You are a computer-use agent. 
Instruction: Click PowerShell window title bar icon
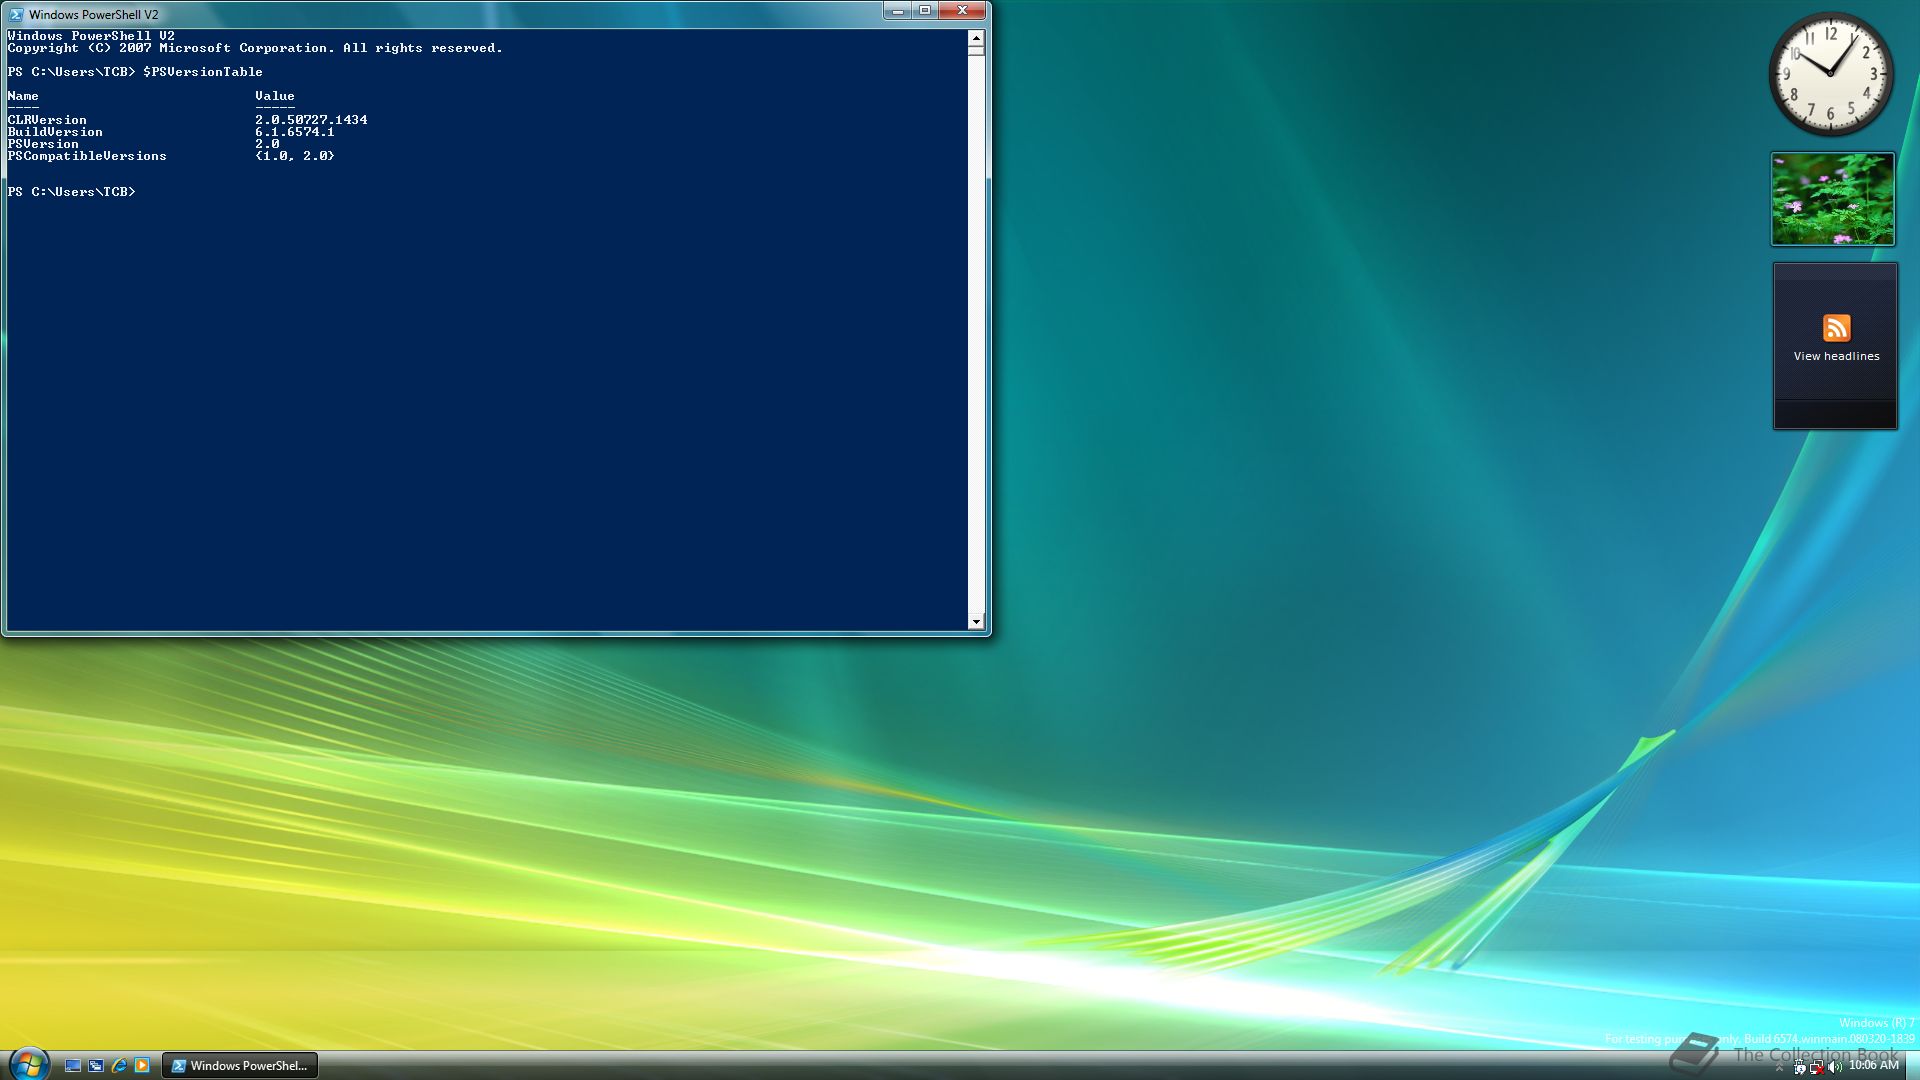coord(16,14)
